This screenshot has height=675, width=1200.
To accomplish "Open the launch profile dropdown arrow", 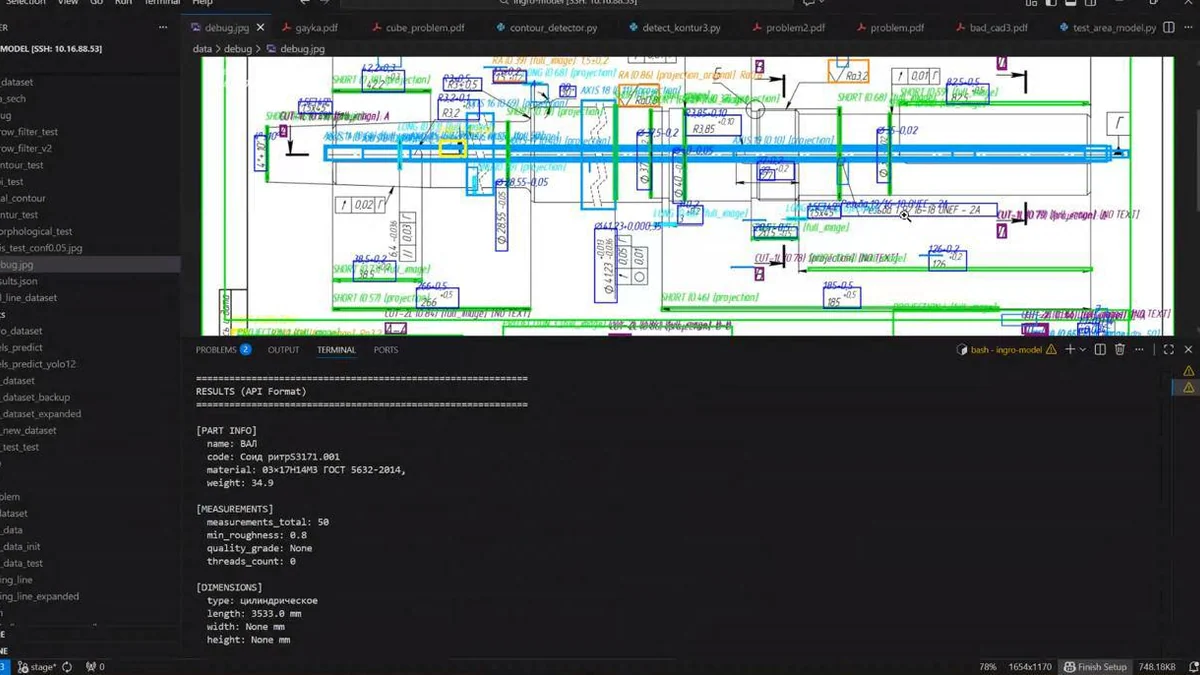I will point(1083,350).
